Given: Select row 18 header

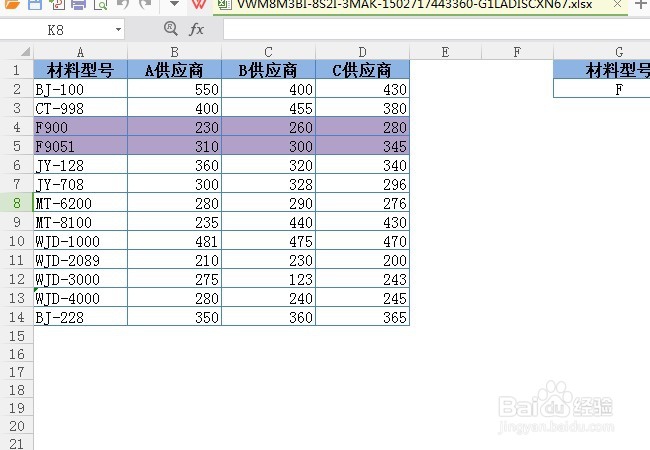Looking at the screenshot, I should [x=17, y=390].
